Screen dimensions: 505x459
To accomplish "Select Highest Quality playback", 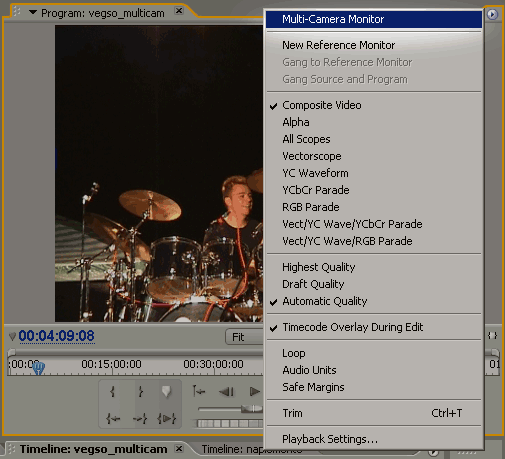I will 374,267.
